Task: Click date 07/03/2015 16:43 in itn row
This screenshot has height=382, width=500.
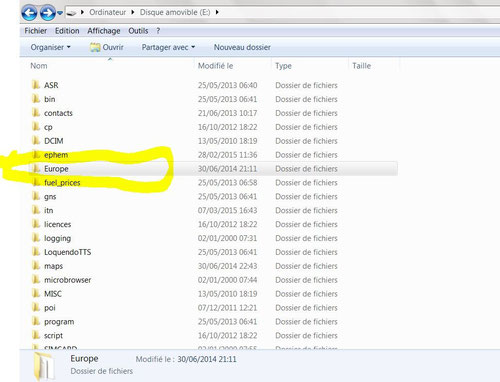Action: click(227, 210)
